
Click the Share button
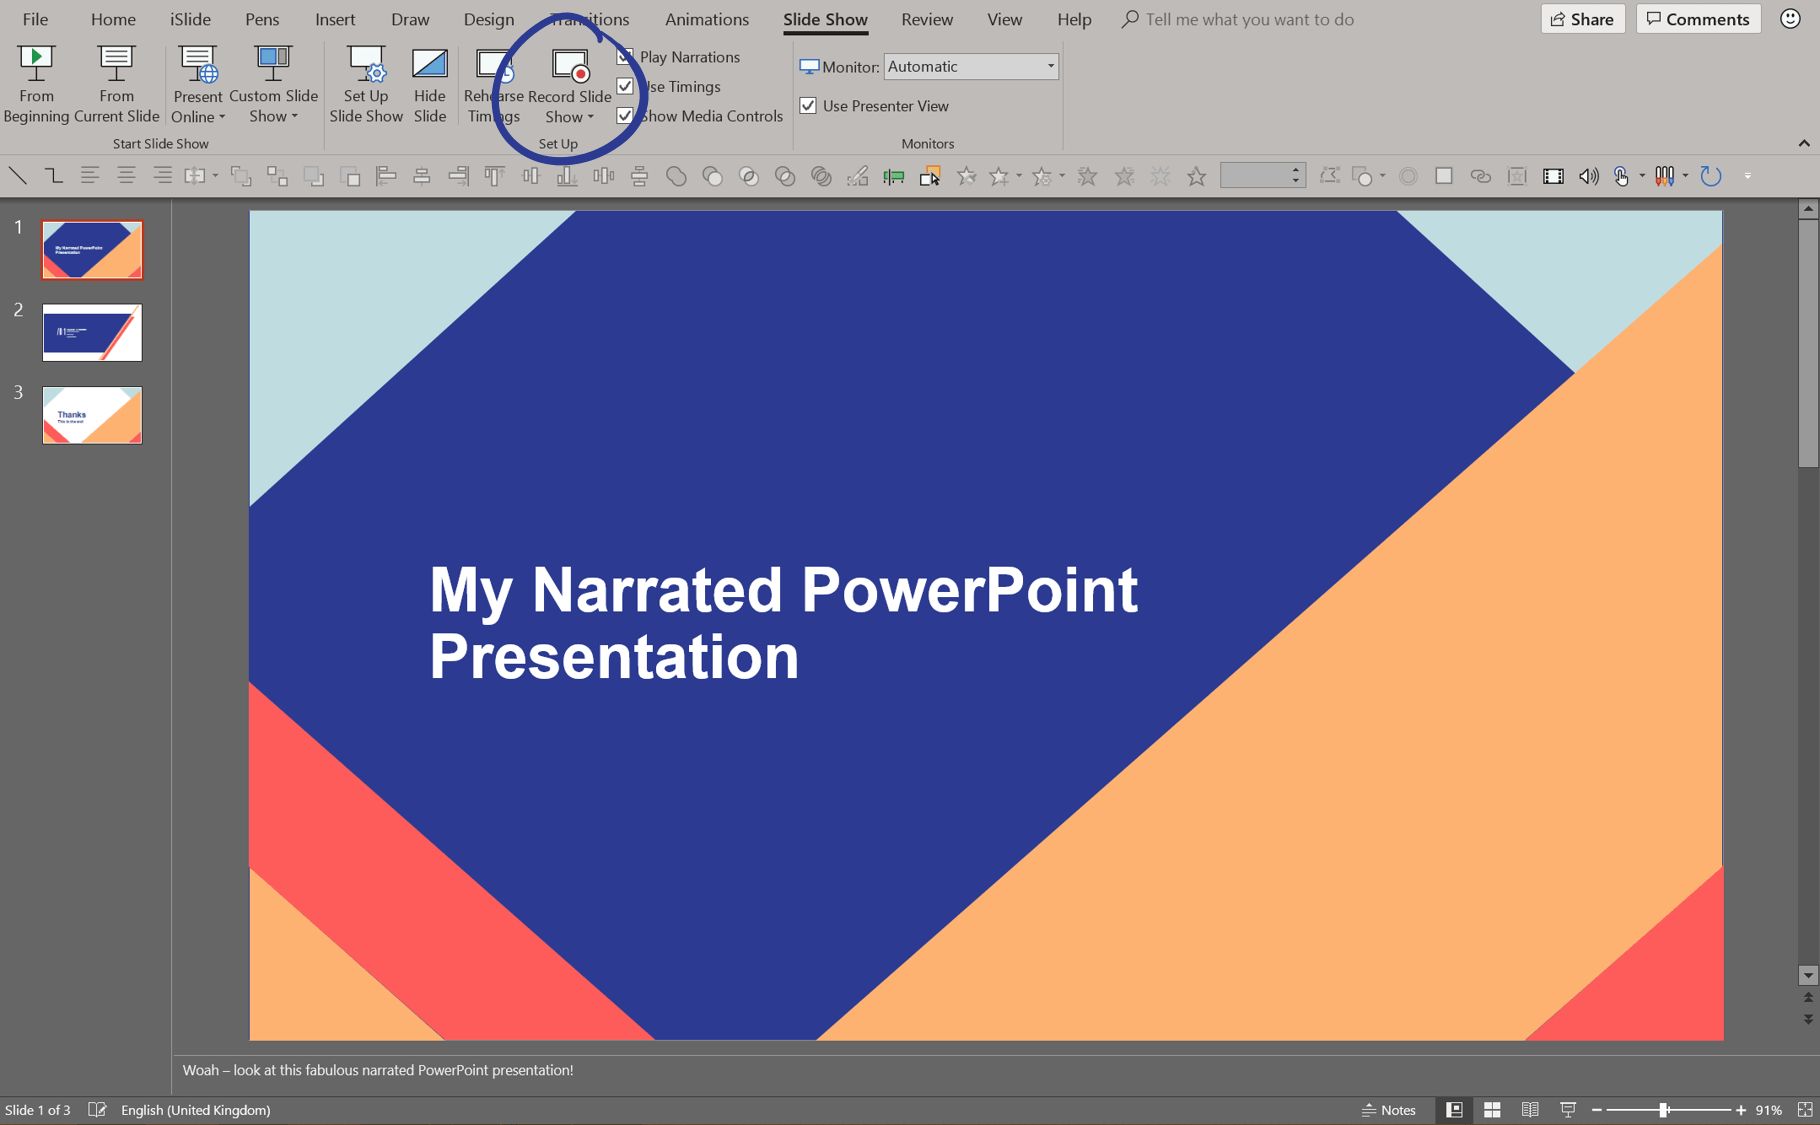pos(1582,19)
